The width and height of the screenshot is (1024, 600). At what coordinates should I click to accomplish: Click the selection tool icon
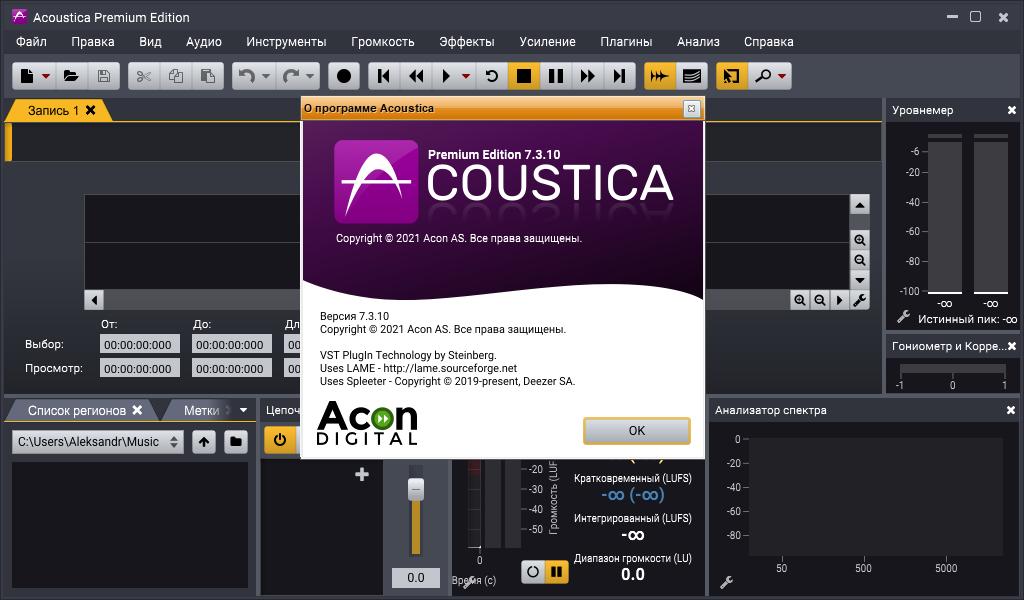(731, 76)
